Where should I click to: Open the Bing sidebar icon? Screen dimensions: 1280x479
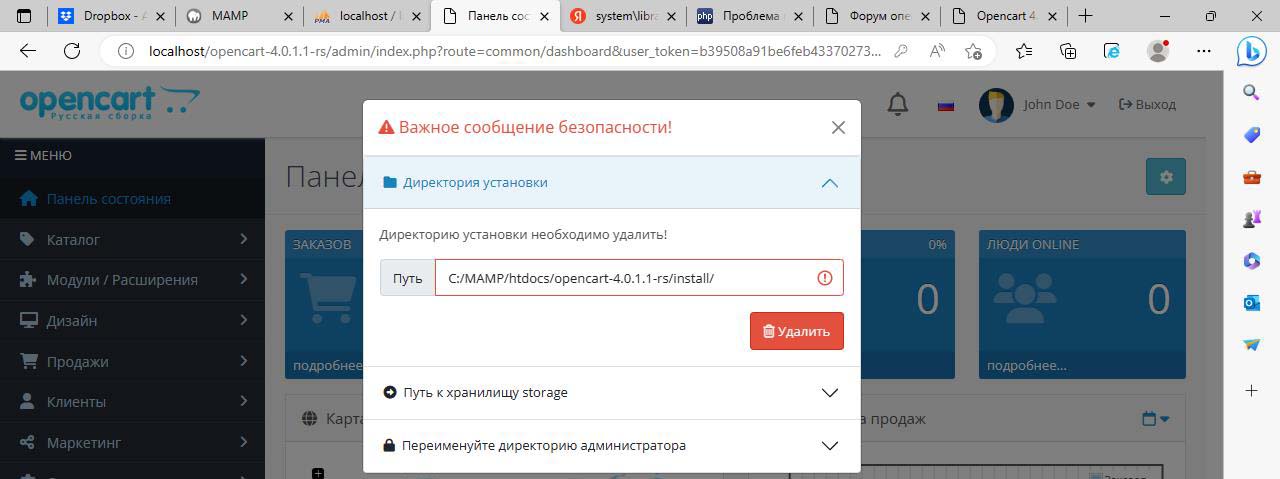[x=1251, y=51]
